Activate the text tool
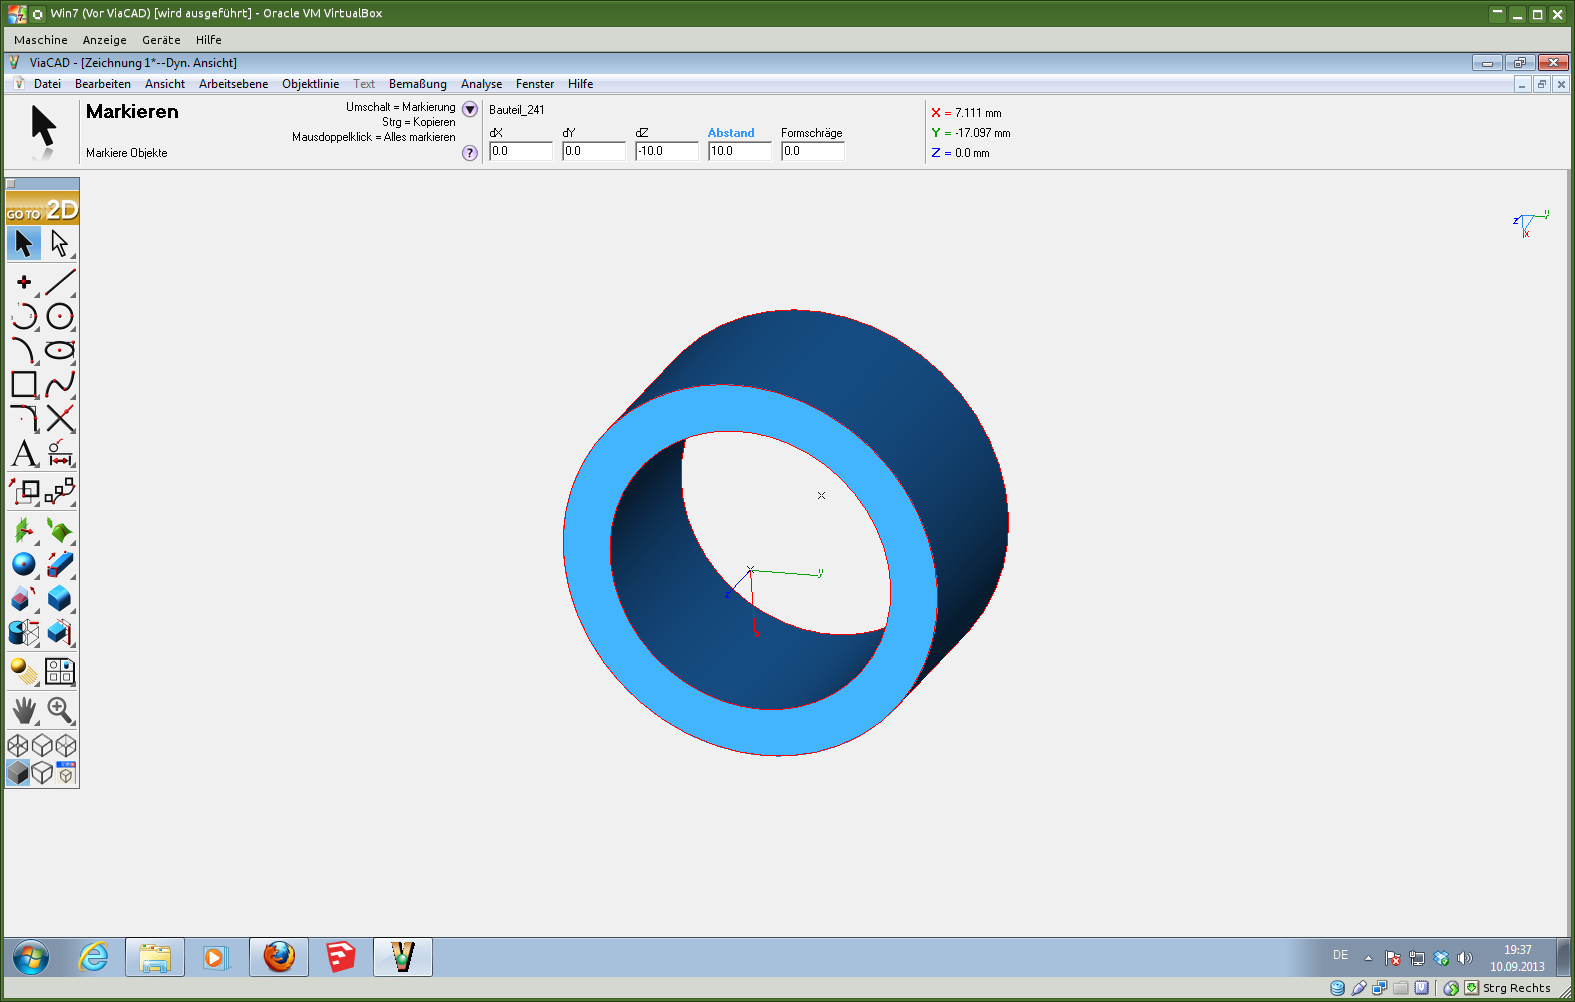1575x1002 pixels. 24,454
